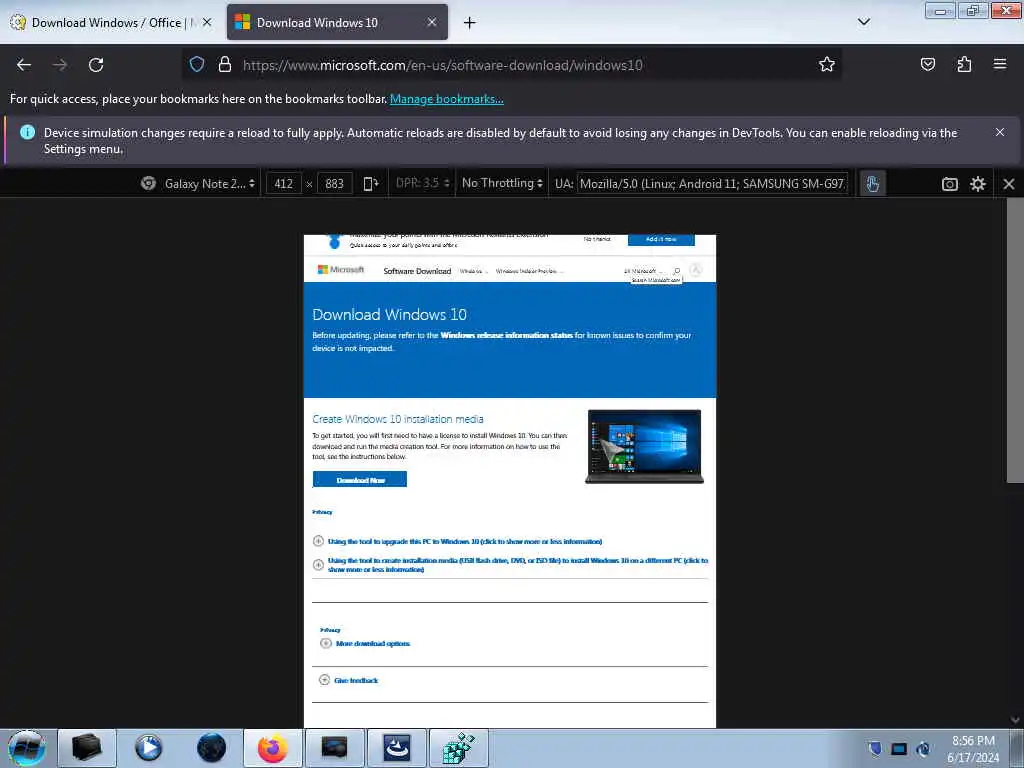Open the Registry Editor cubes taskbar icon
The height and width of the screenshot is (768, 1024).
[458, 748]
